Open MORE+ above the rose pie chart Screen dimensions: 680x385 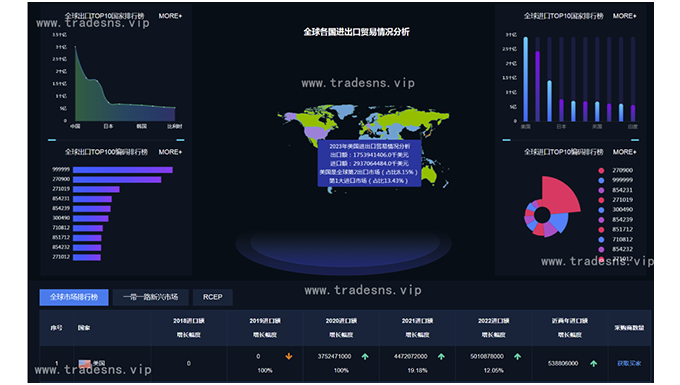tap(624, 152)
